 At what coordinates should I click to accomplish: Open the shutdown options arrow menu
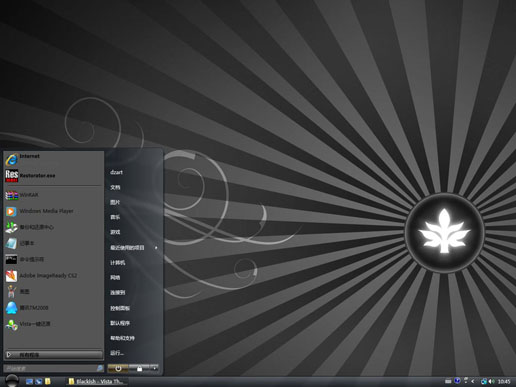click(154, 368)
